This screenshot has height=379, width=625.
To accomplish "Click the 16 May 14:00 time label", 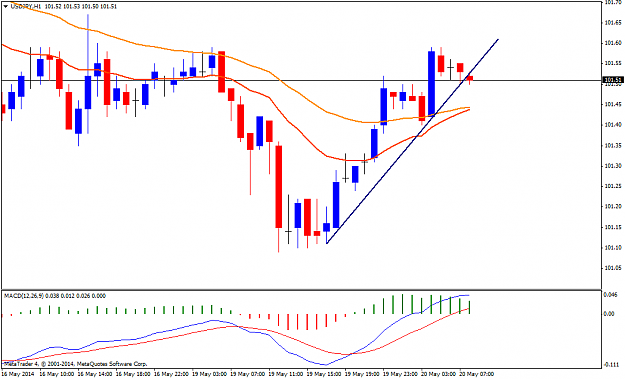I will (x=94, y=374).
